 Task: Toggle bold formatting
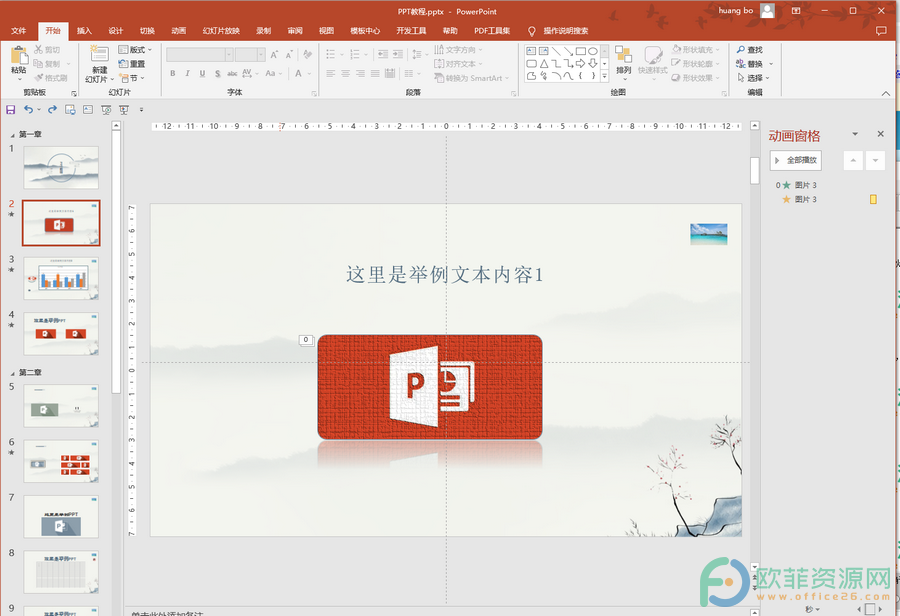173,73
